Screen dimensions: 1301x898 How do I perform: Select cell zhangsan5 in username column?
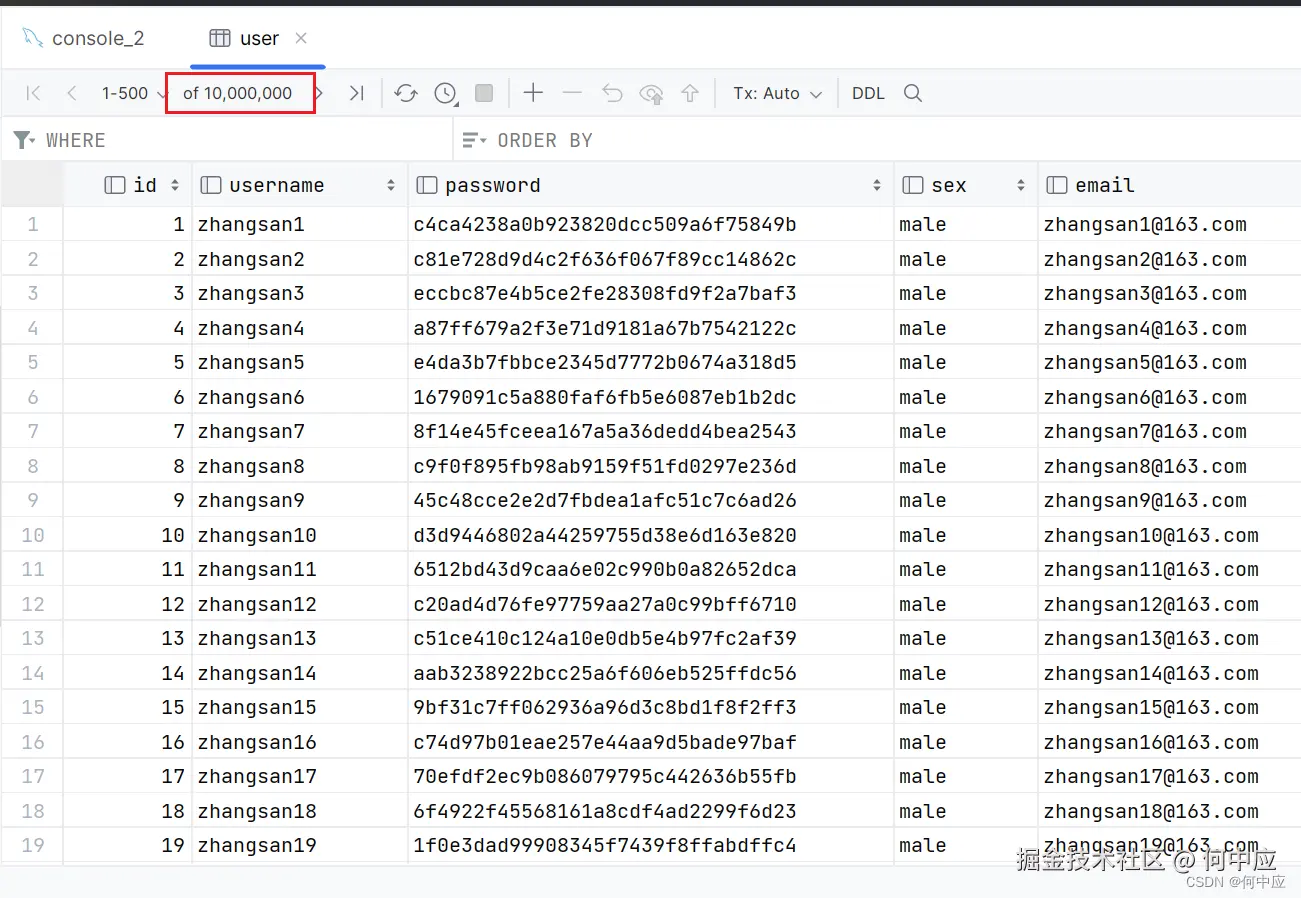pyautogui.click(x=300, y=362)
